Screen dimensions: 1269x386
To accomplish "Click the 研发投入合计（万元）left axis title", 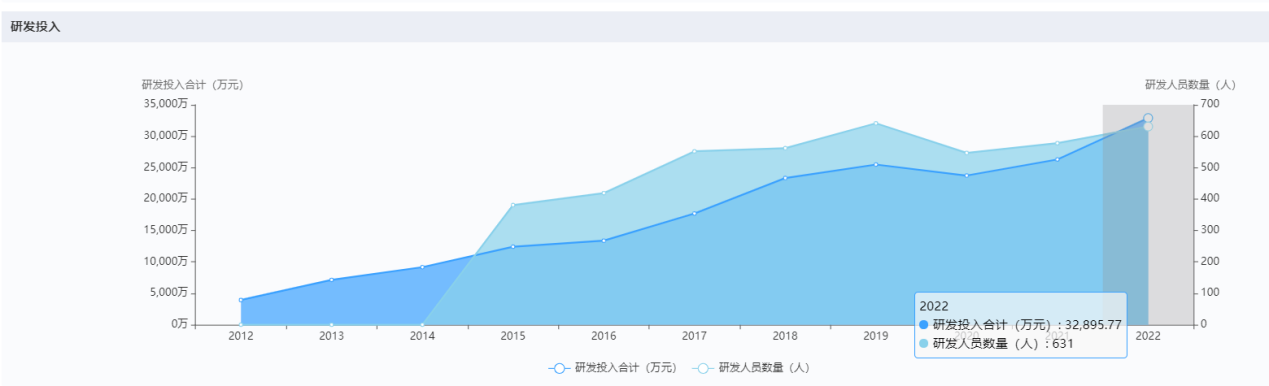I will (x=192, y=85).
